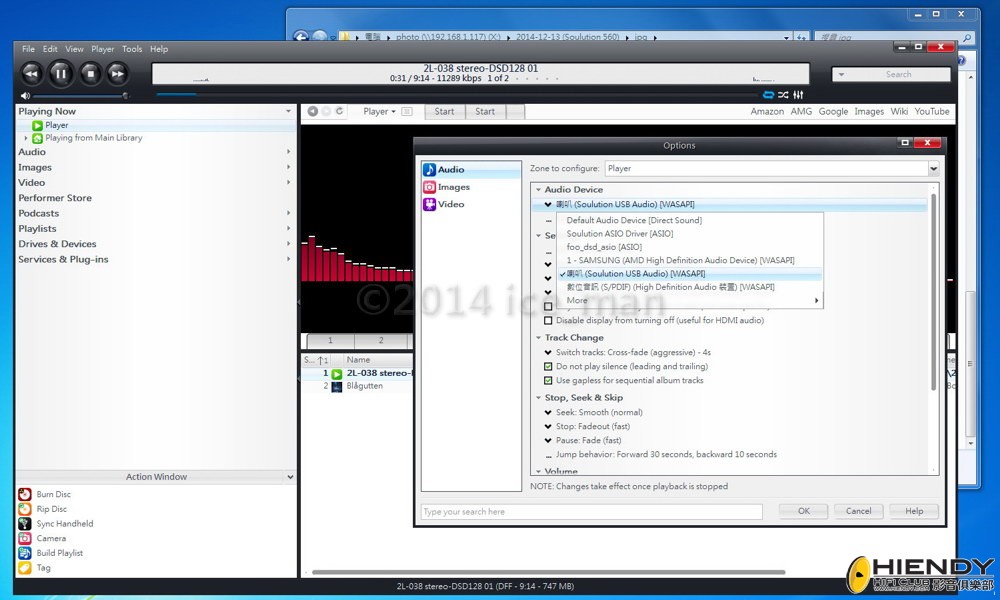Click the Options search field

click(x=591, y=512)
